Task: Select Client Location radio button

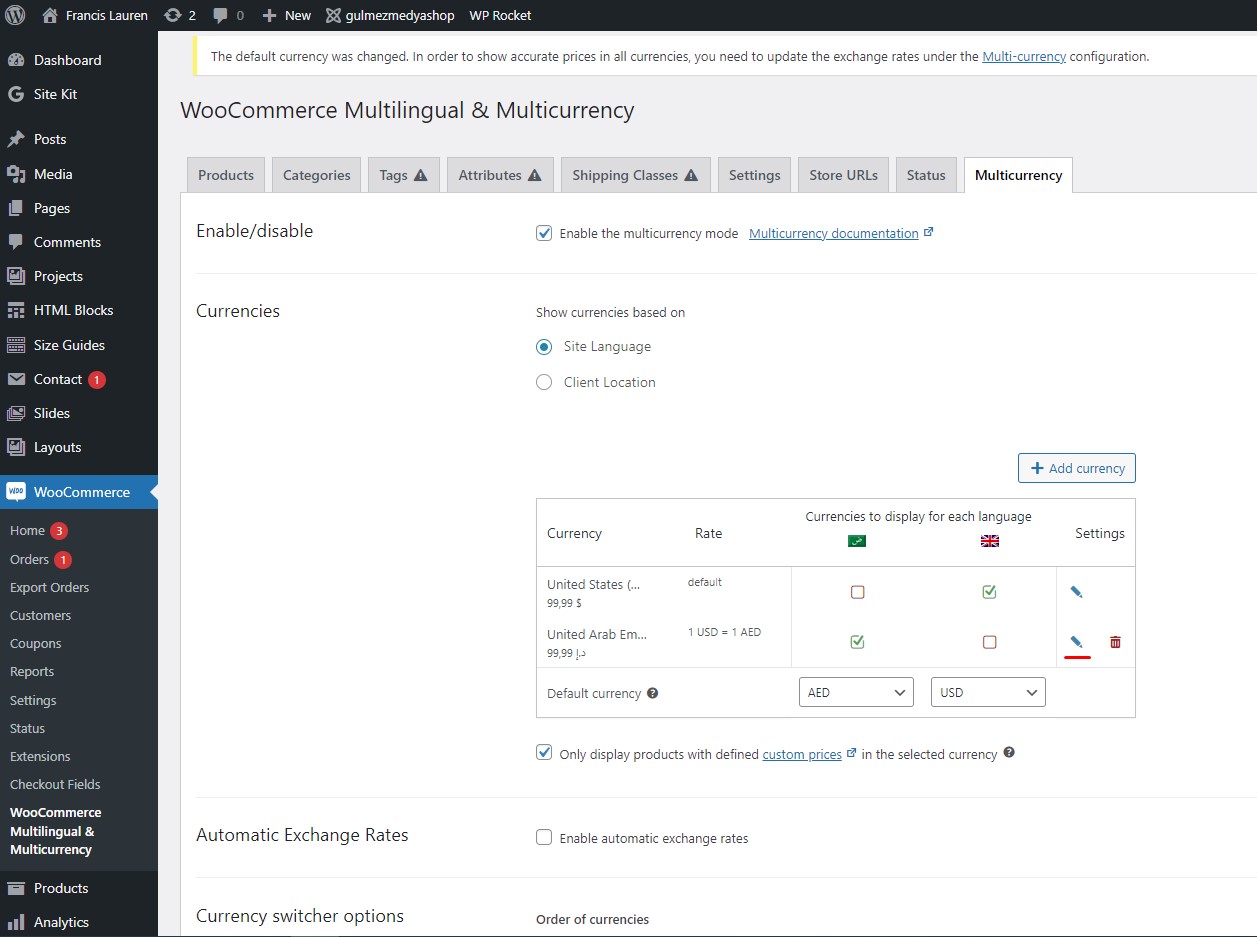Action: coord(544,382)
